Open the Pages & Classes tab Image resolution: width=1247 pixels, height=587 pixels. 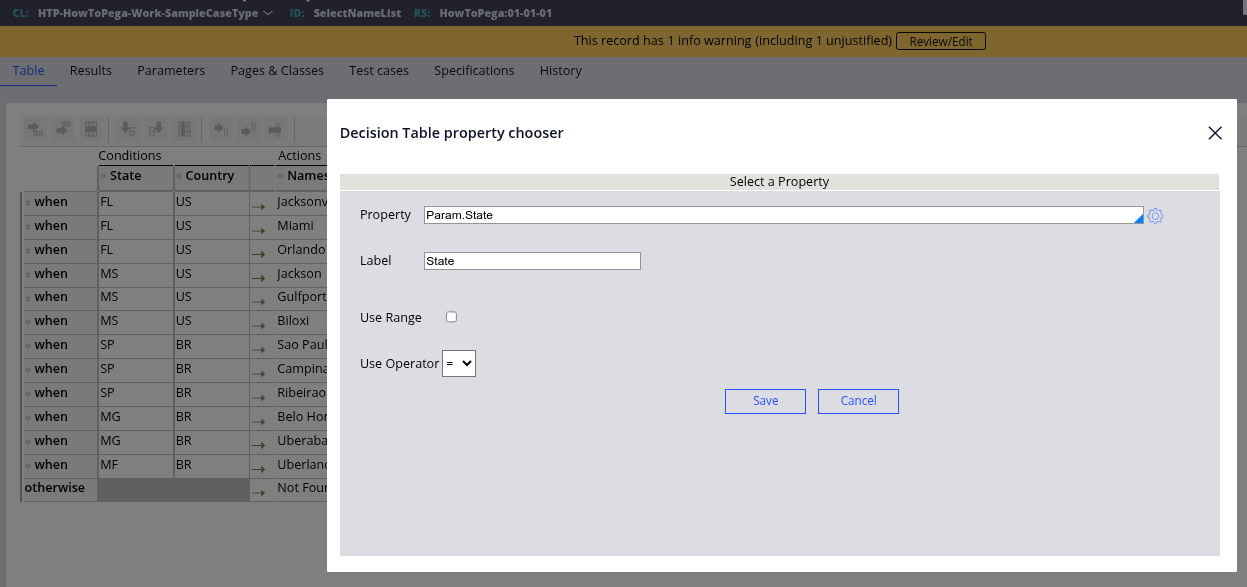[x=277, y=71]
